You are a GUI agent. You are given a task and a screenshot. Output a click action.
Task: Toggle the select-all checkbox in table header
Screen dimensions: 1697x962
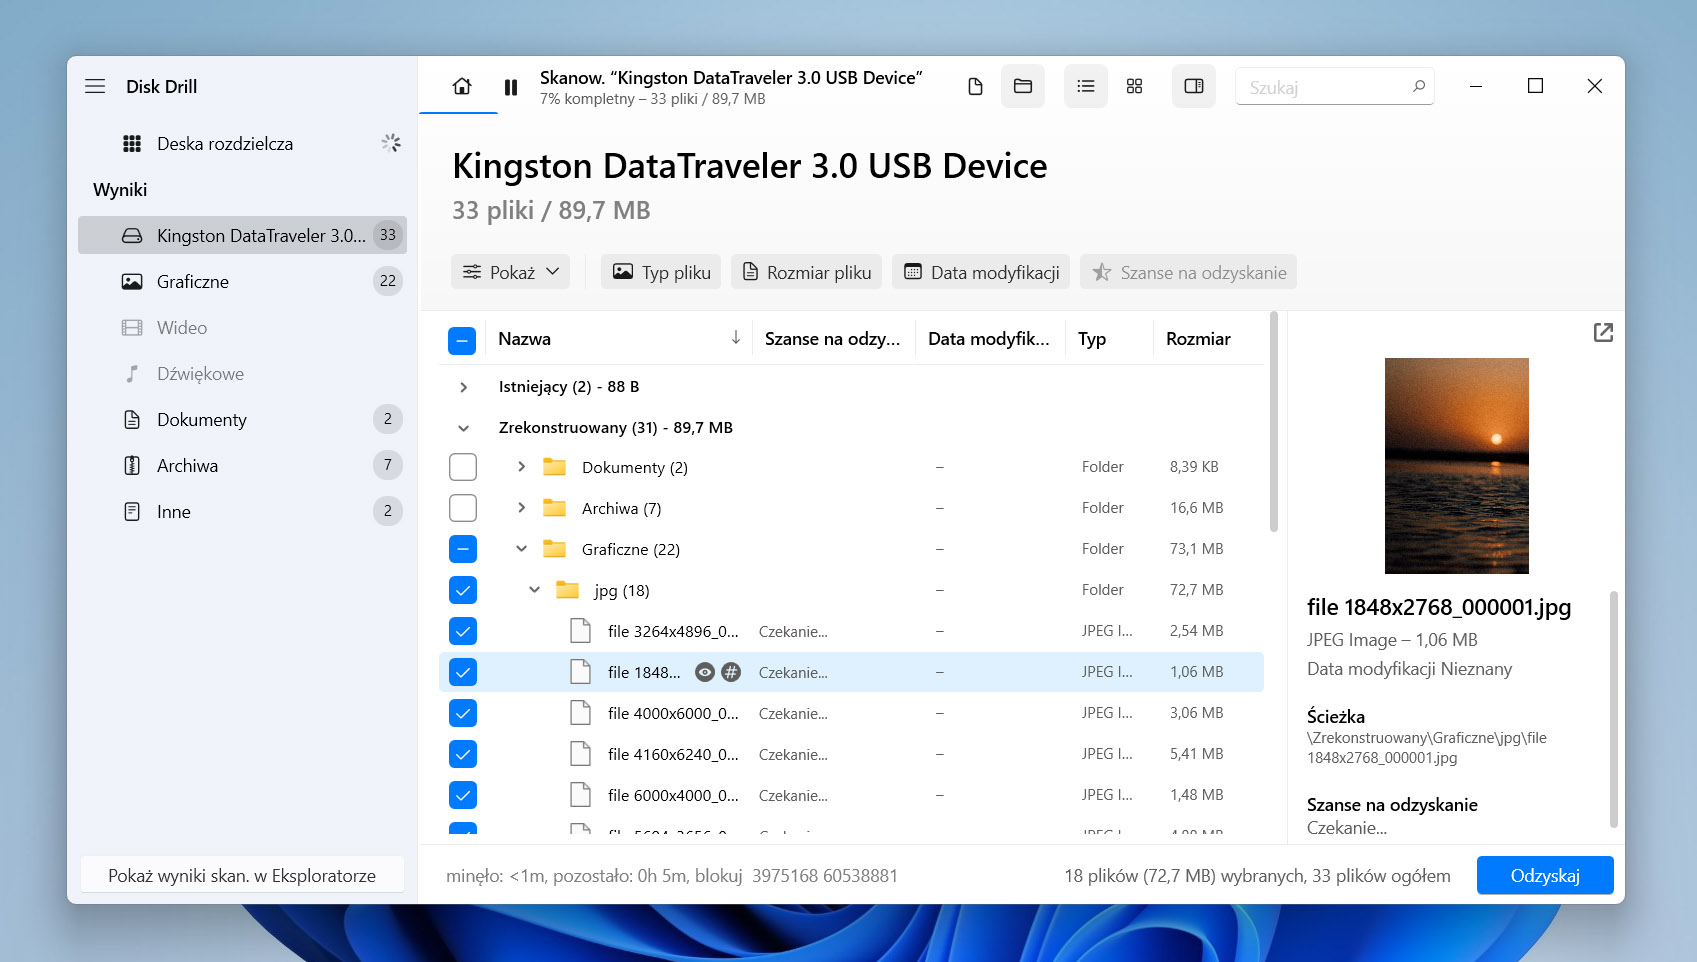tap(462, 341)
